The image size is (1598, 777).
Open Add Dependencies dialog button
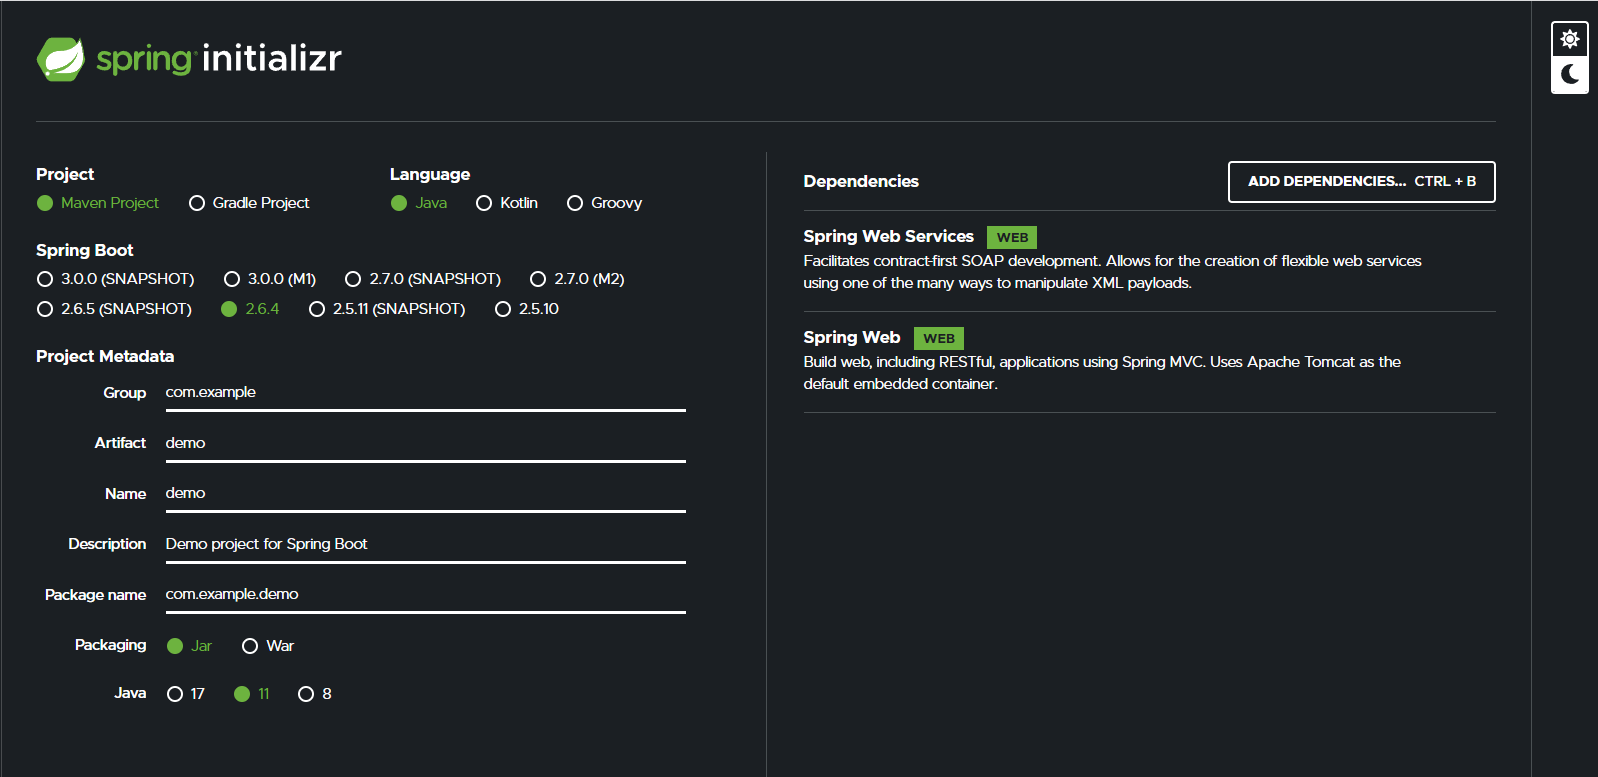(x=1362, y=182)
